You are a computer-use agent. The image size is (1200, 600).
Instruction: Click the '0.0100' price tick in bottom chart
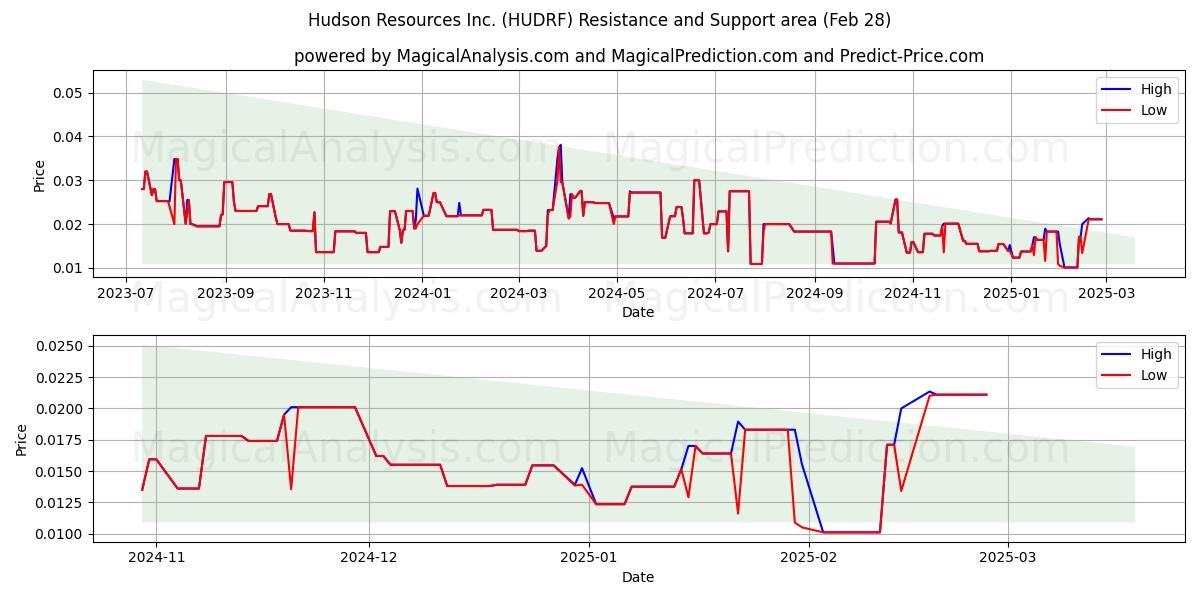coord(60,534)
